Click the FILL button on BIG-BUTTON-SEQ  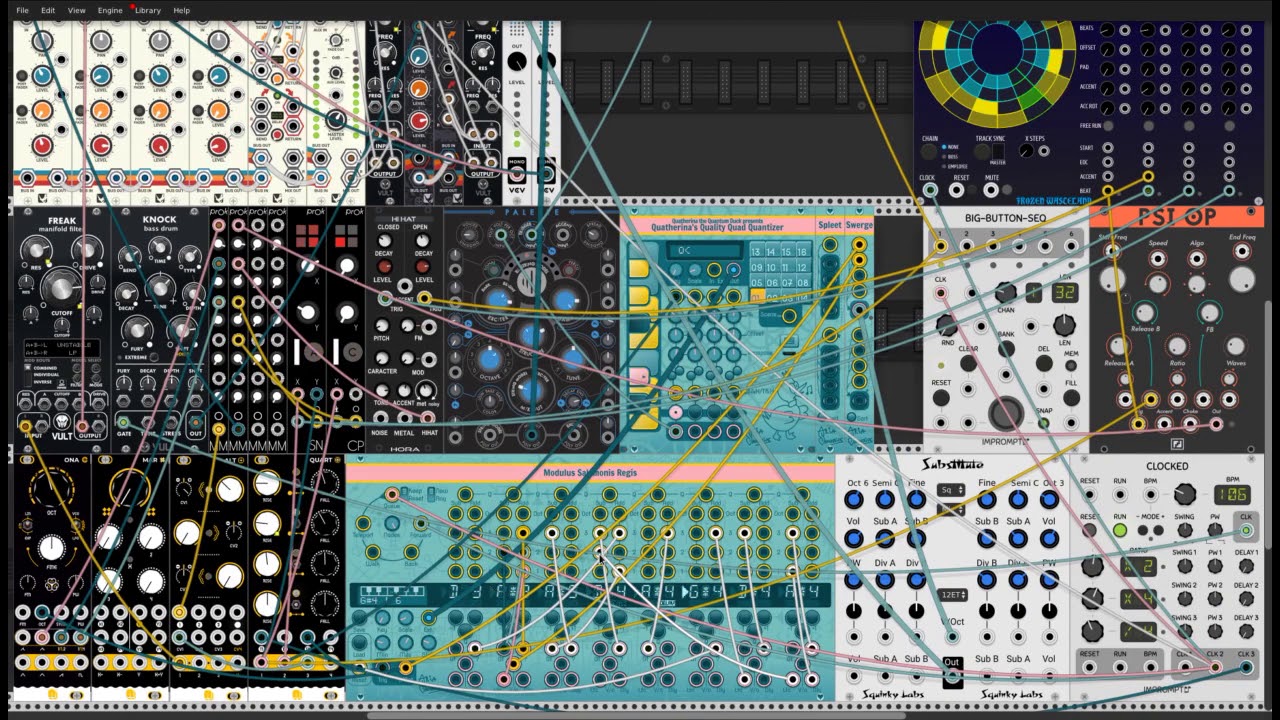(1070, 399)
